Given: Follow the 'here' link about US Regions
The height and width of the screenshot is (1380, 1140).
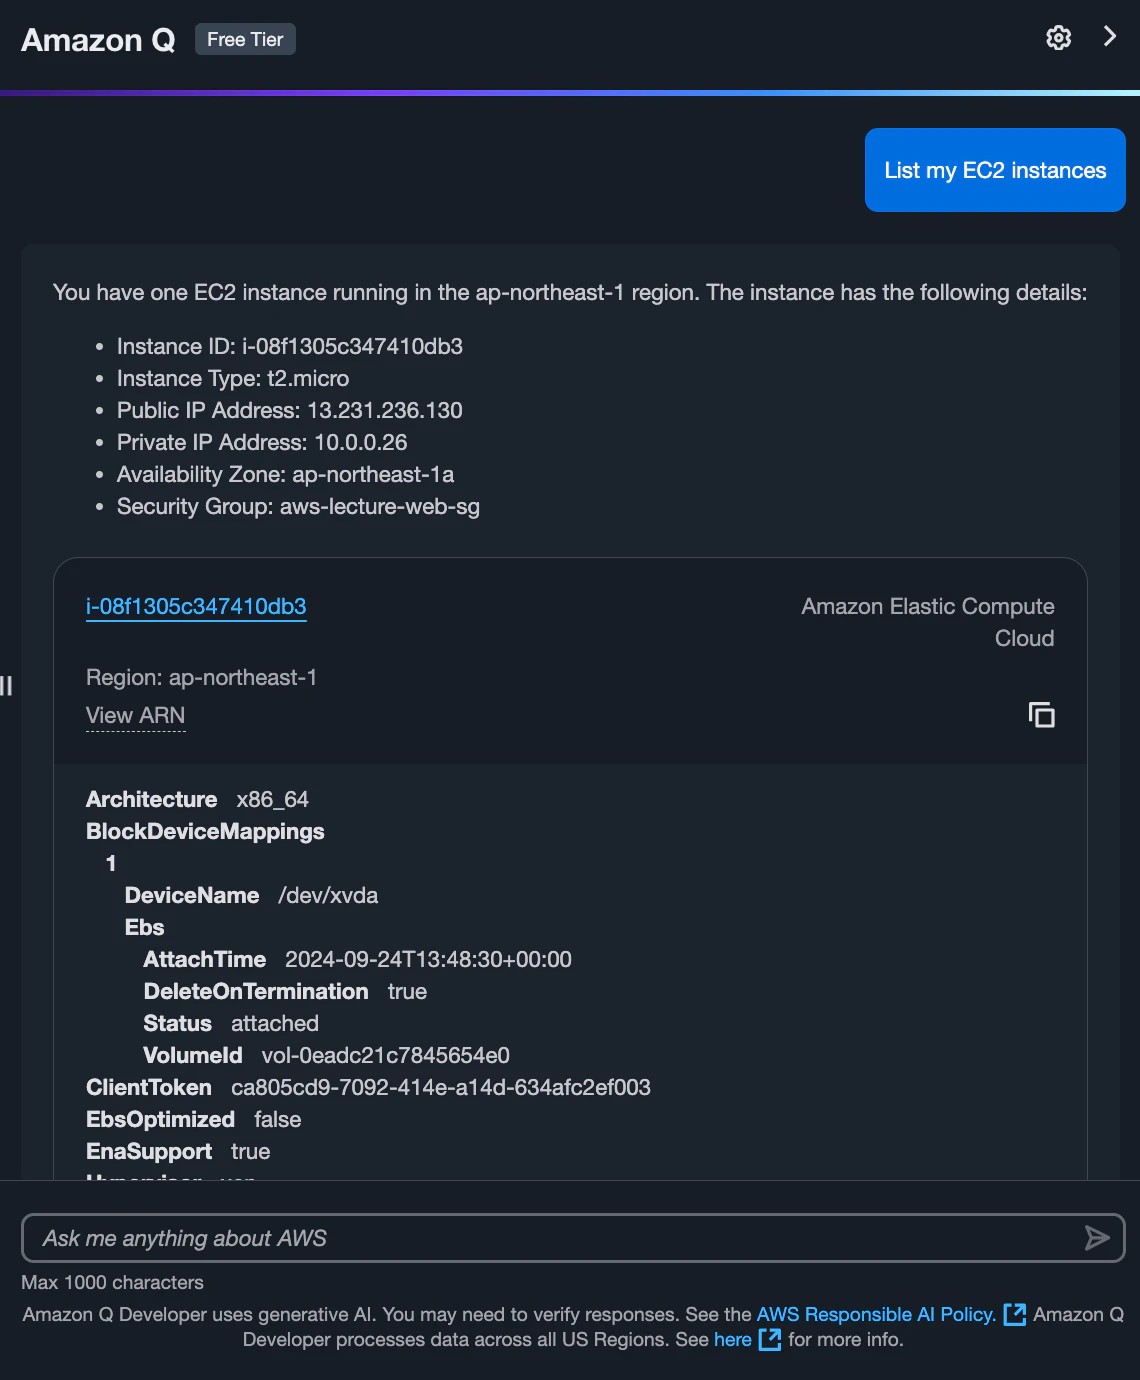Looking at the screenshot, I should (x=733, y=1340).
